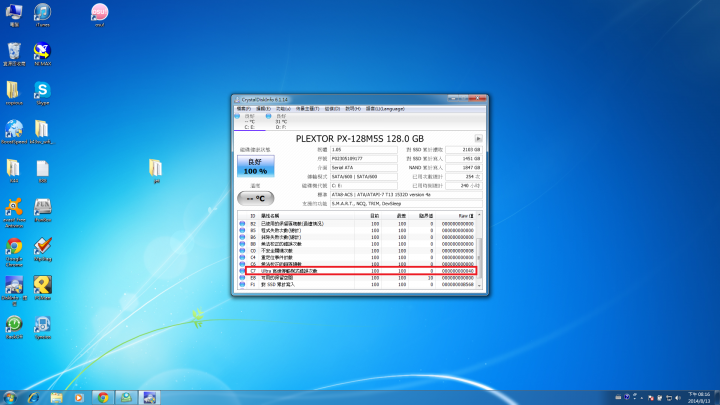This screenshot has width=720, height=405.
Task: Click the NAND writes value 1847 GB
Action: pyautogui.click(x=464, y=168)
